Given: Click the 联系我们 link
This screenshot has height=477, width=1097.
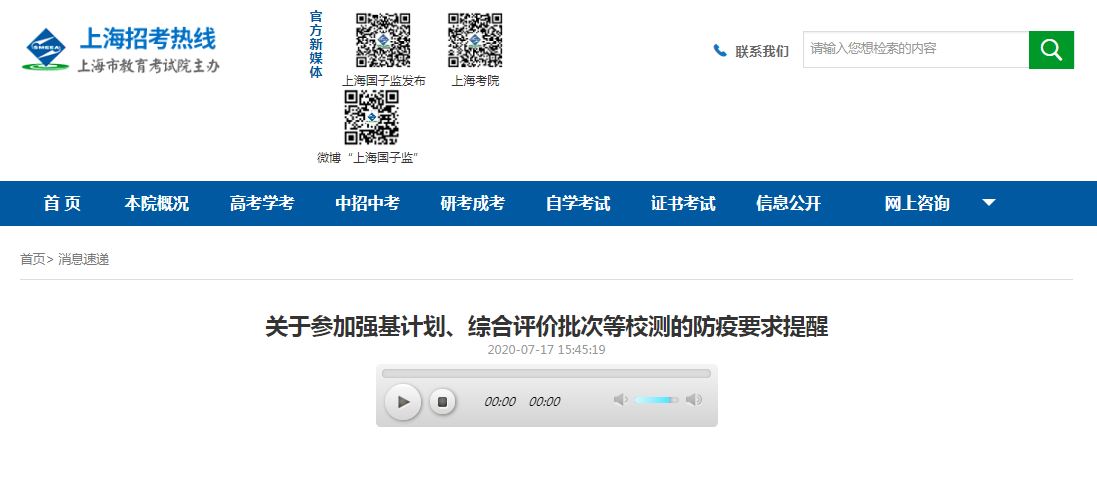Looking at the screenshot, I should pyautogui.click(x=761, y=51).
